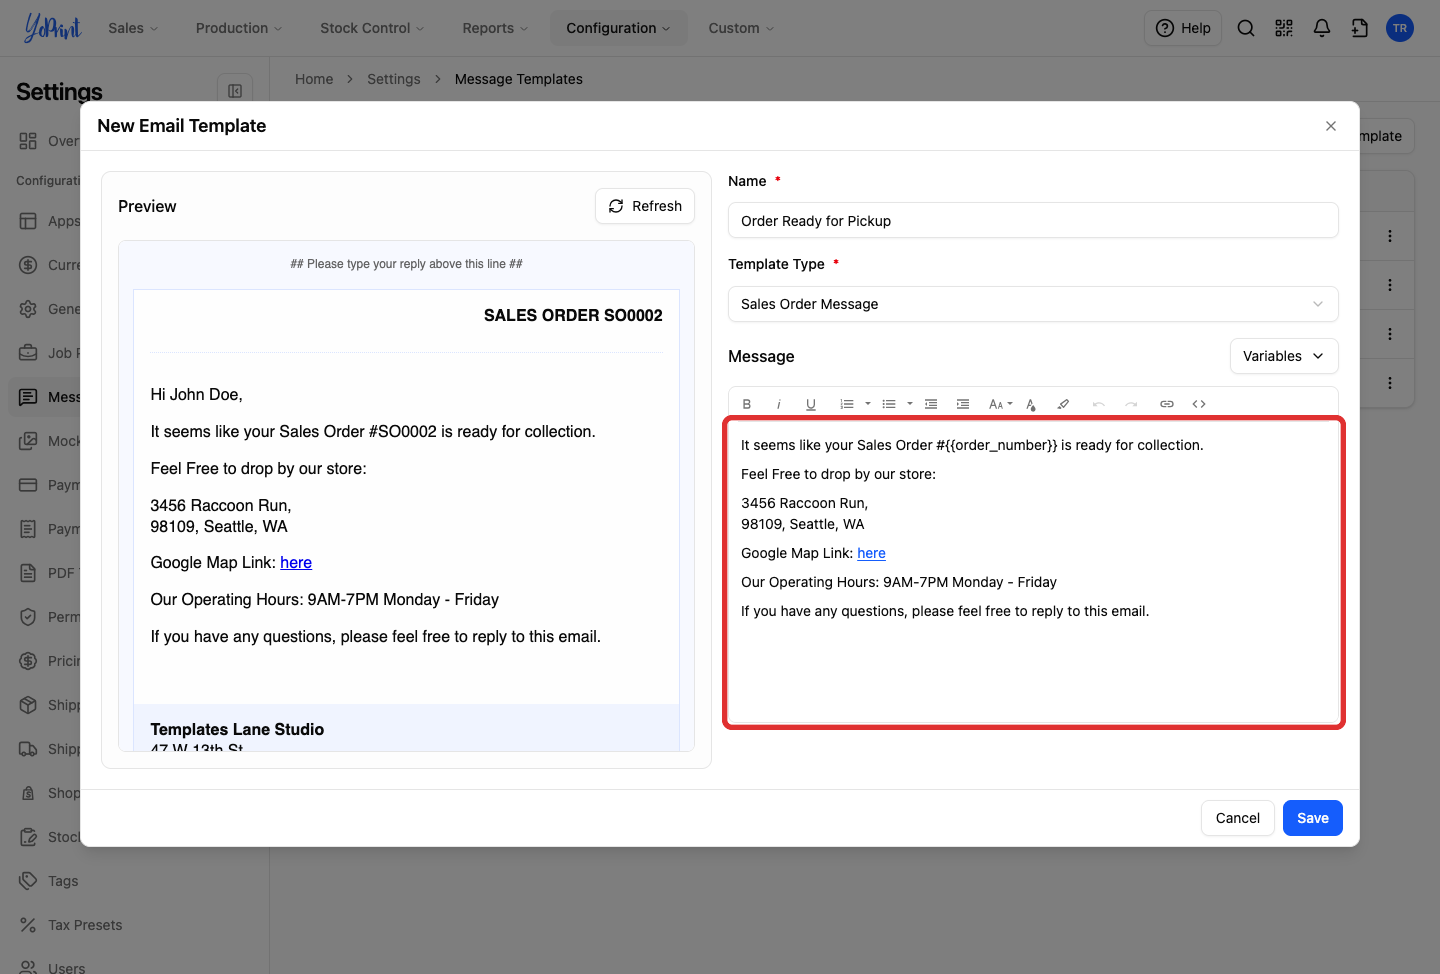Screen dimensions: 1440x974
Task: Click the TR user avatar
Action: point(1400,28)
